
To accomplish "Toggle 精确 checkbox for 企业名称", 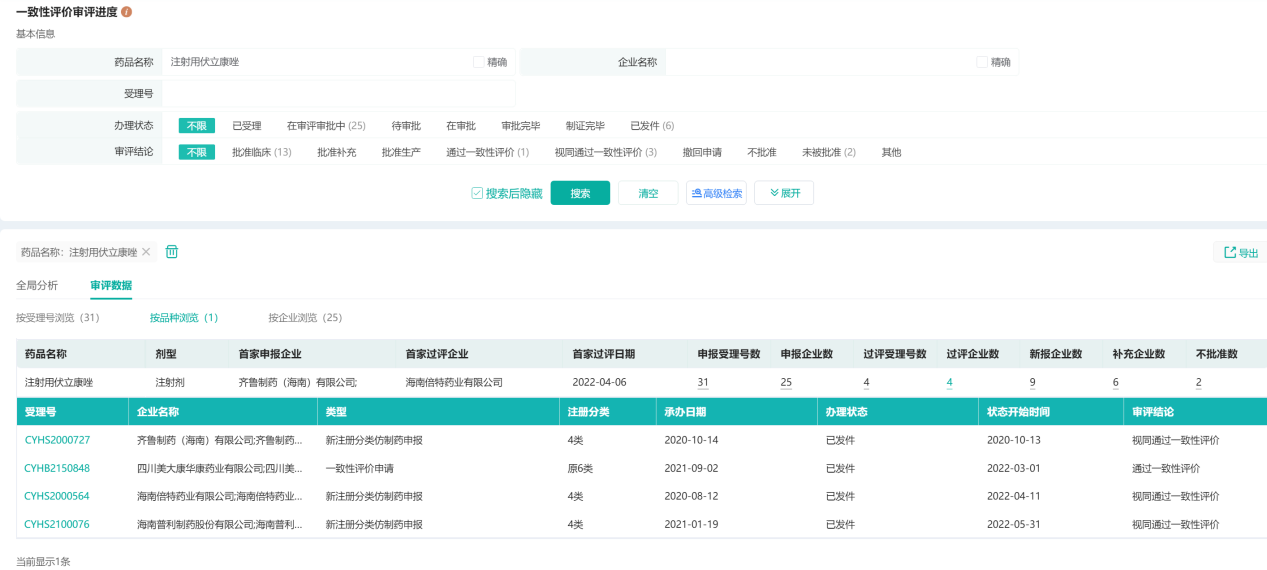I will click(x=982, y=62).
